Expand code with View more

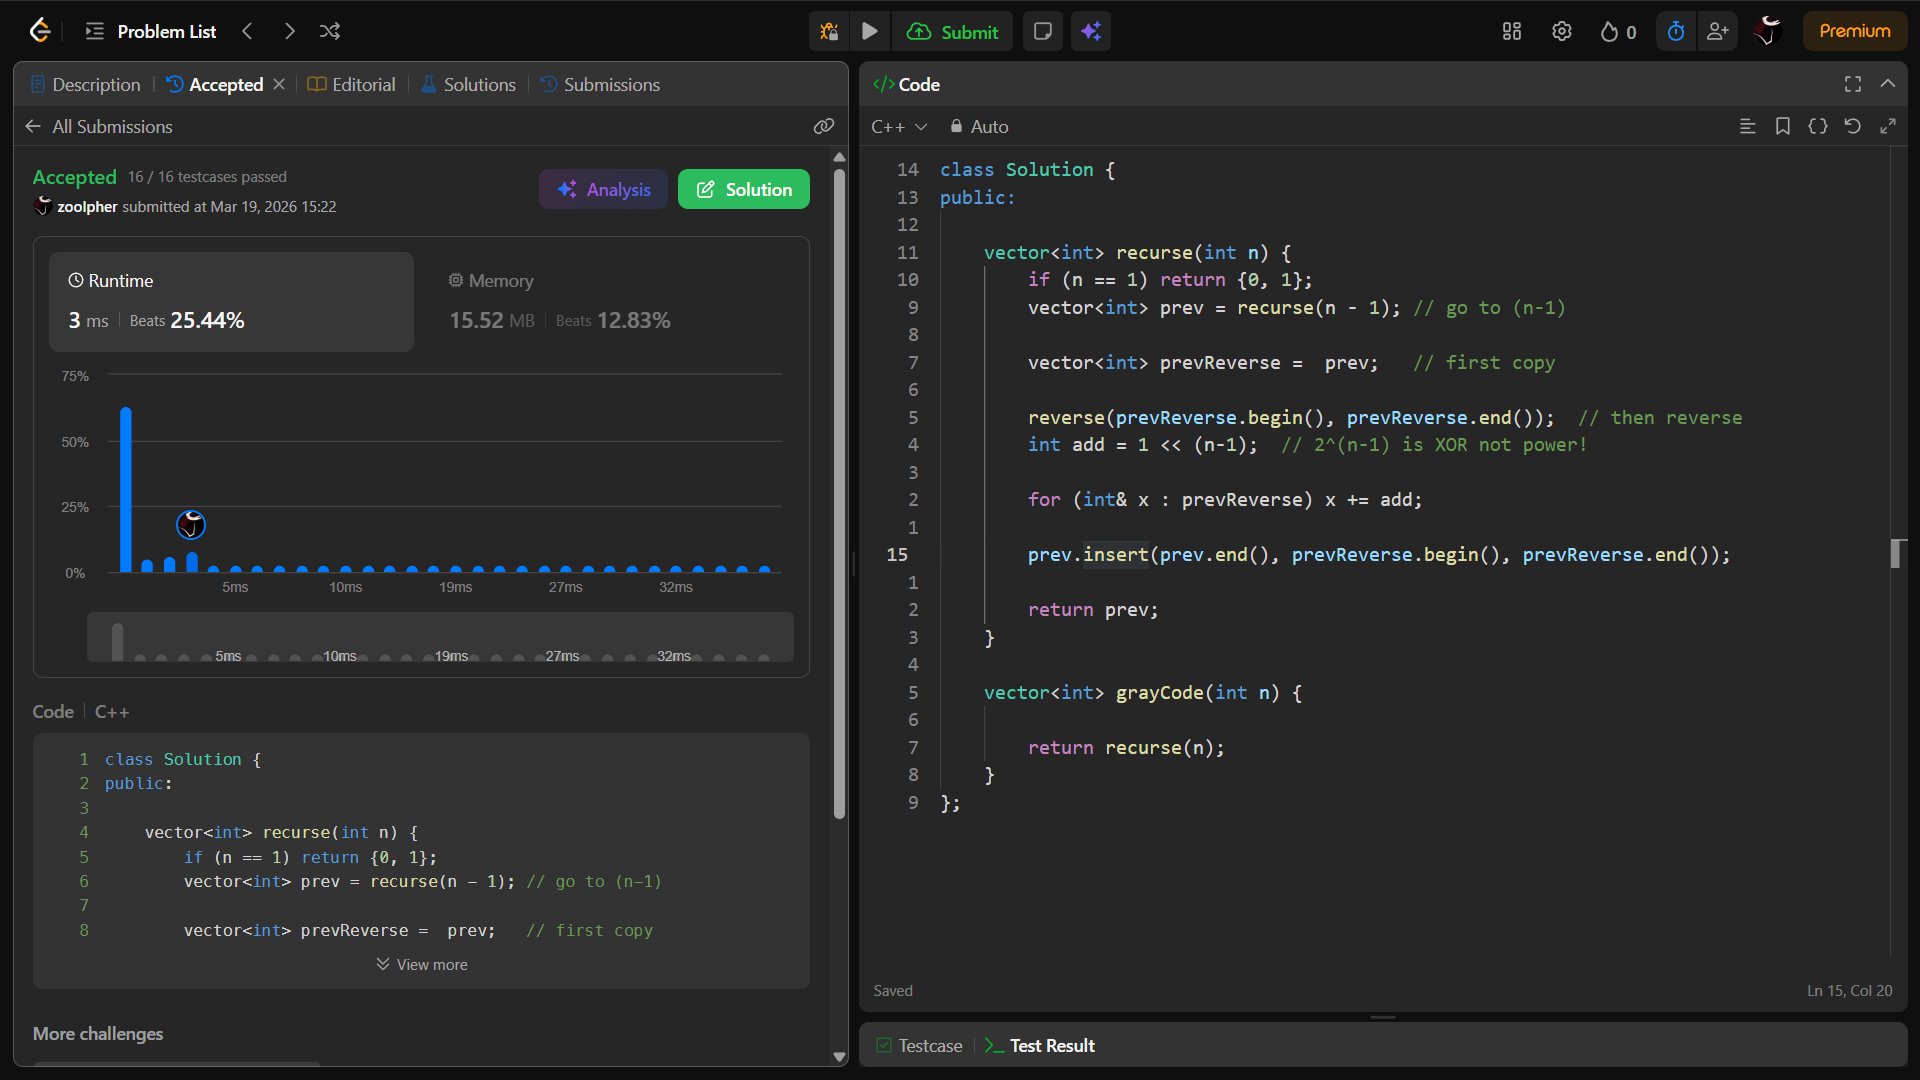422,964
